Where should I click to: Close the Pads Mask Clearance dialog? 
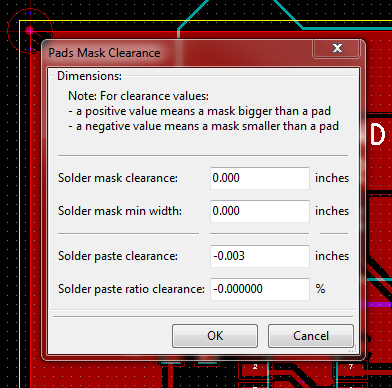[337, 49]
